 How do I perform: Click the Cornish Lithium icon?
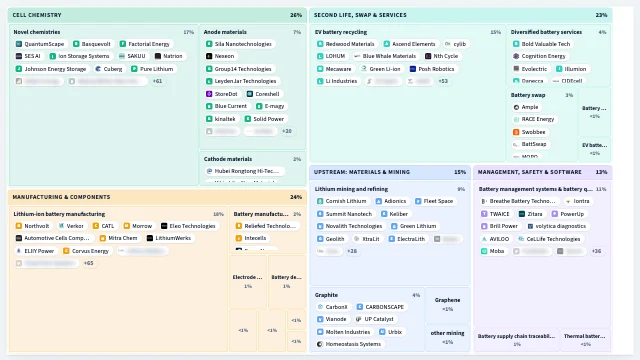pos(320,201)
